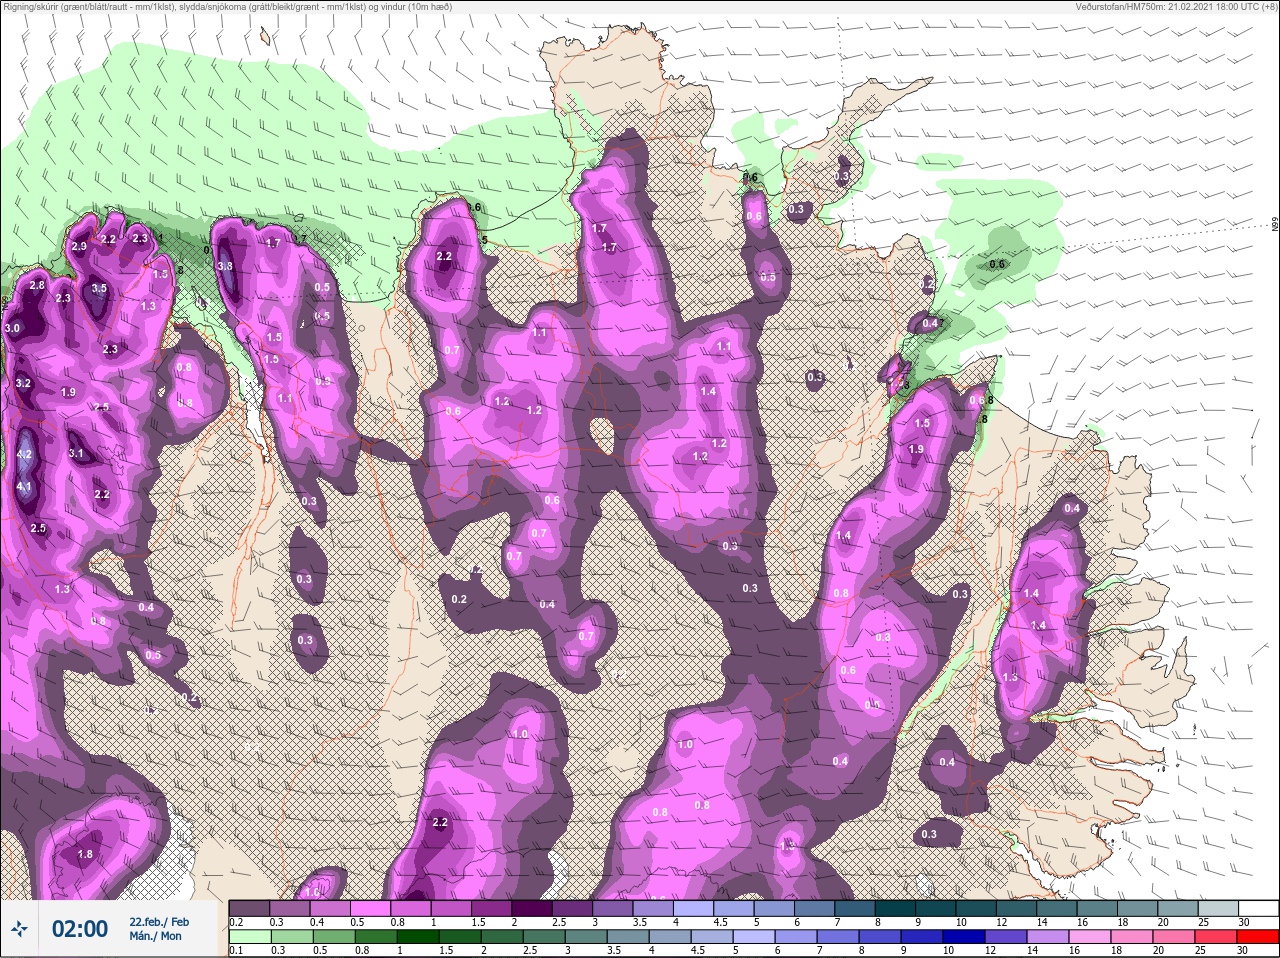Click the 22.feb./Feb Mán./Mon date label
Image resolution: width=1280 pixels, height=958 pixels.
[158, 929]
